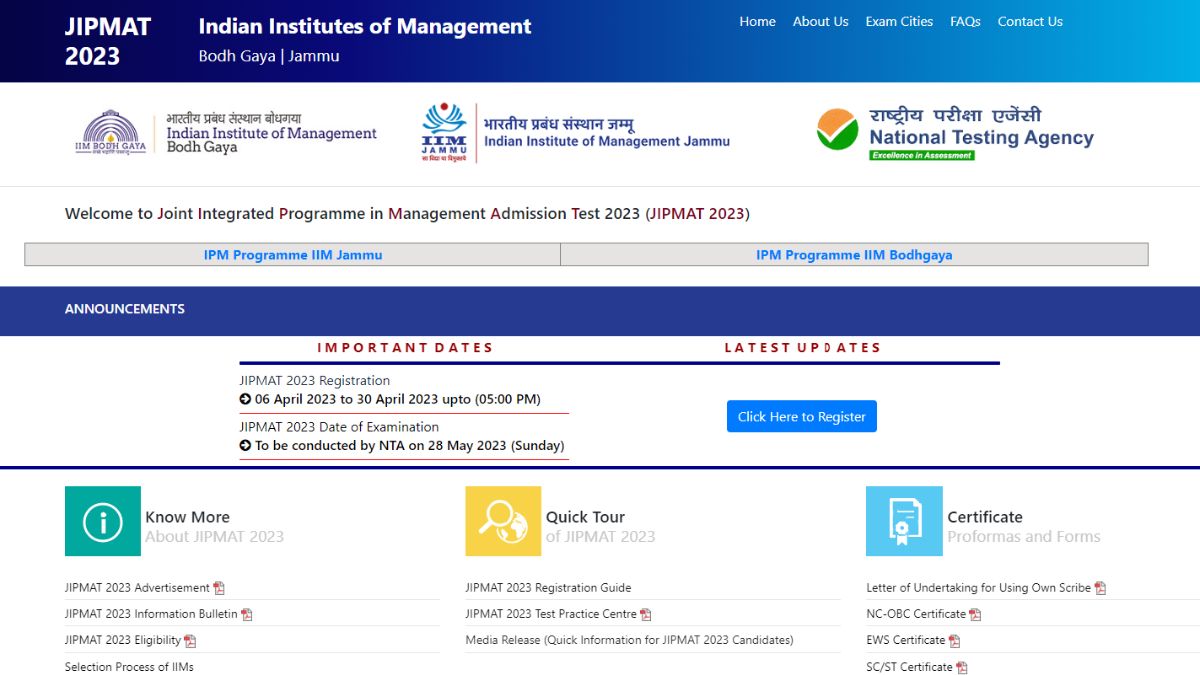Click the 'Bodh Gaya | Jammu' subtitle

tap(269, 56)
